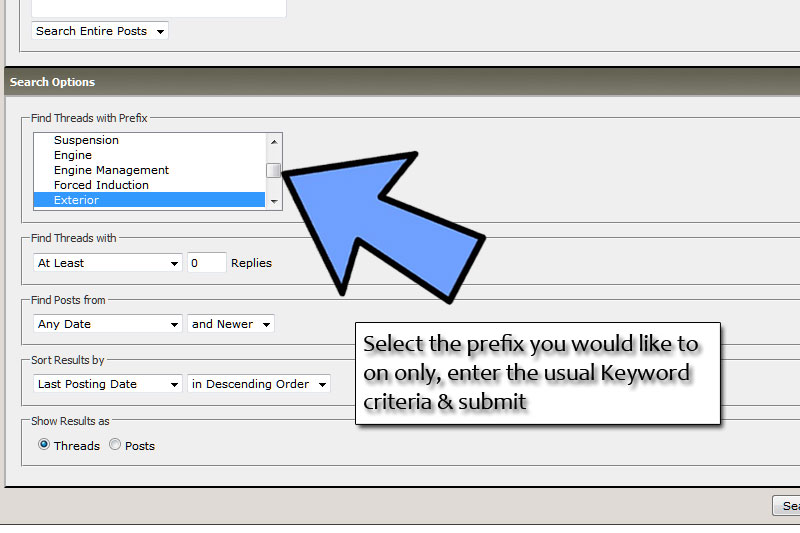Click the highlighted Exterior prefix

(x=76, y=200)
